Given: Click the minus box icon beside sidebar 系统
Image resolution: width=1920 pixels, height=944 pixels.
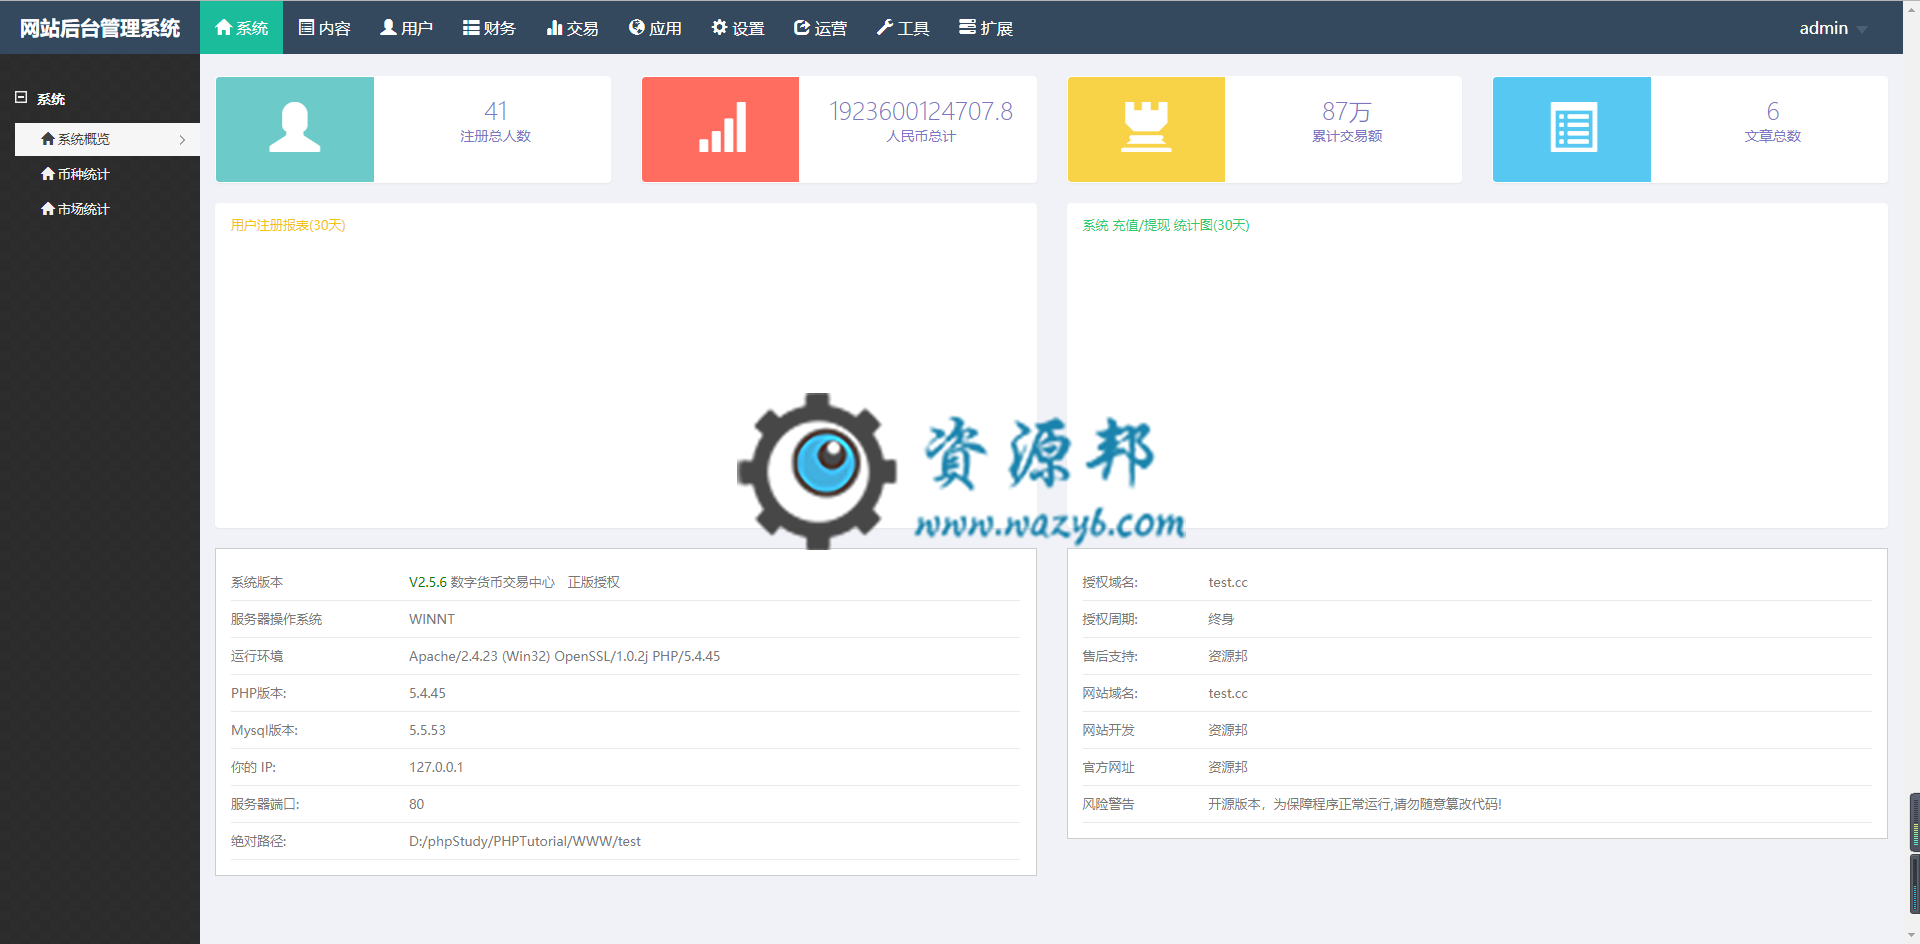Looking at the screenshot, I should coord(21,97).
